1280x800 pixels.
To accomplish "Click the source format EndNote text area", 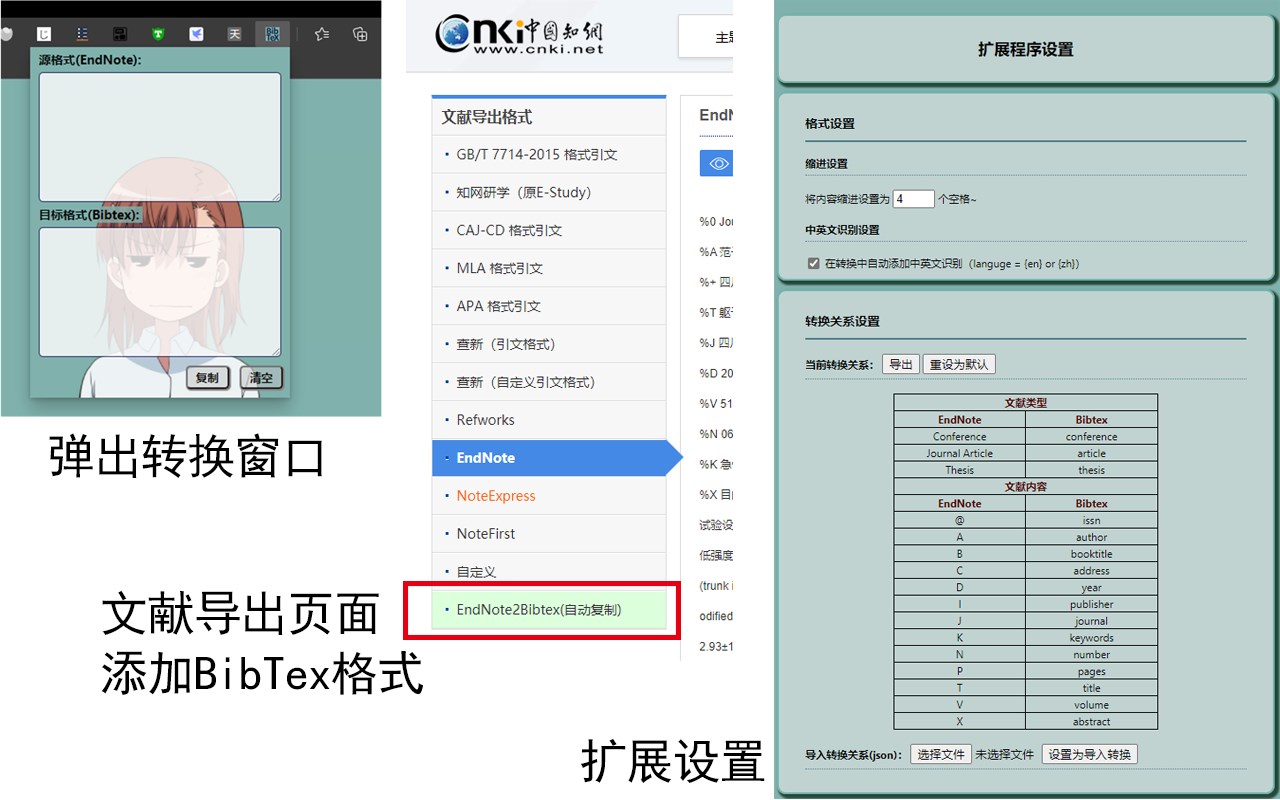I will point(160,137).
